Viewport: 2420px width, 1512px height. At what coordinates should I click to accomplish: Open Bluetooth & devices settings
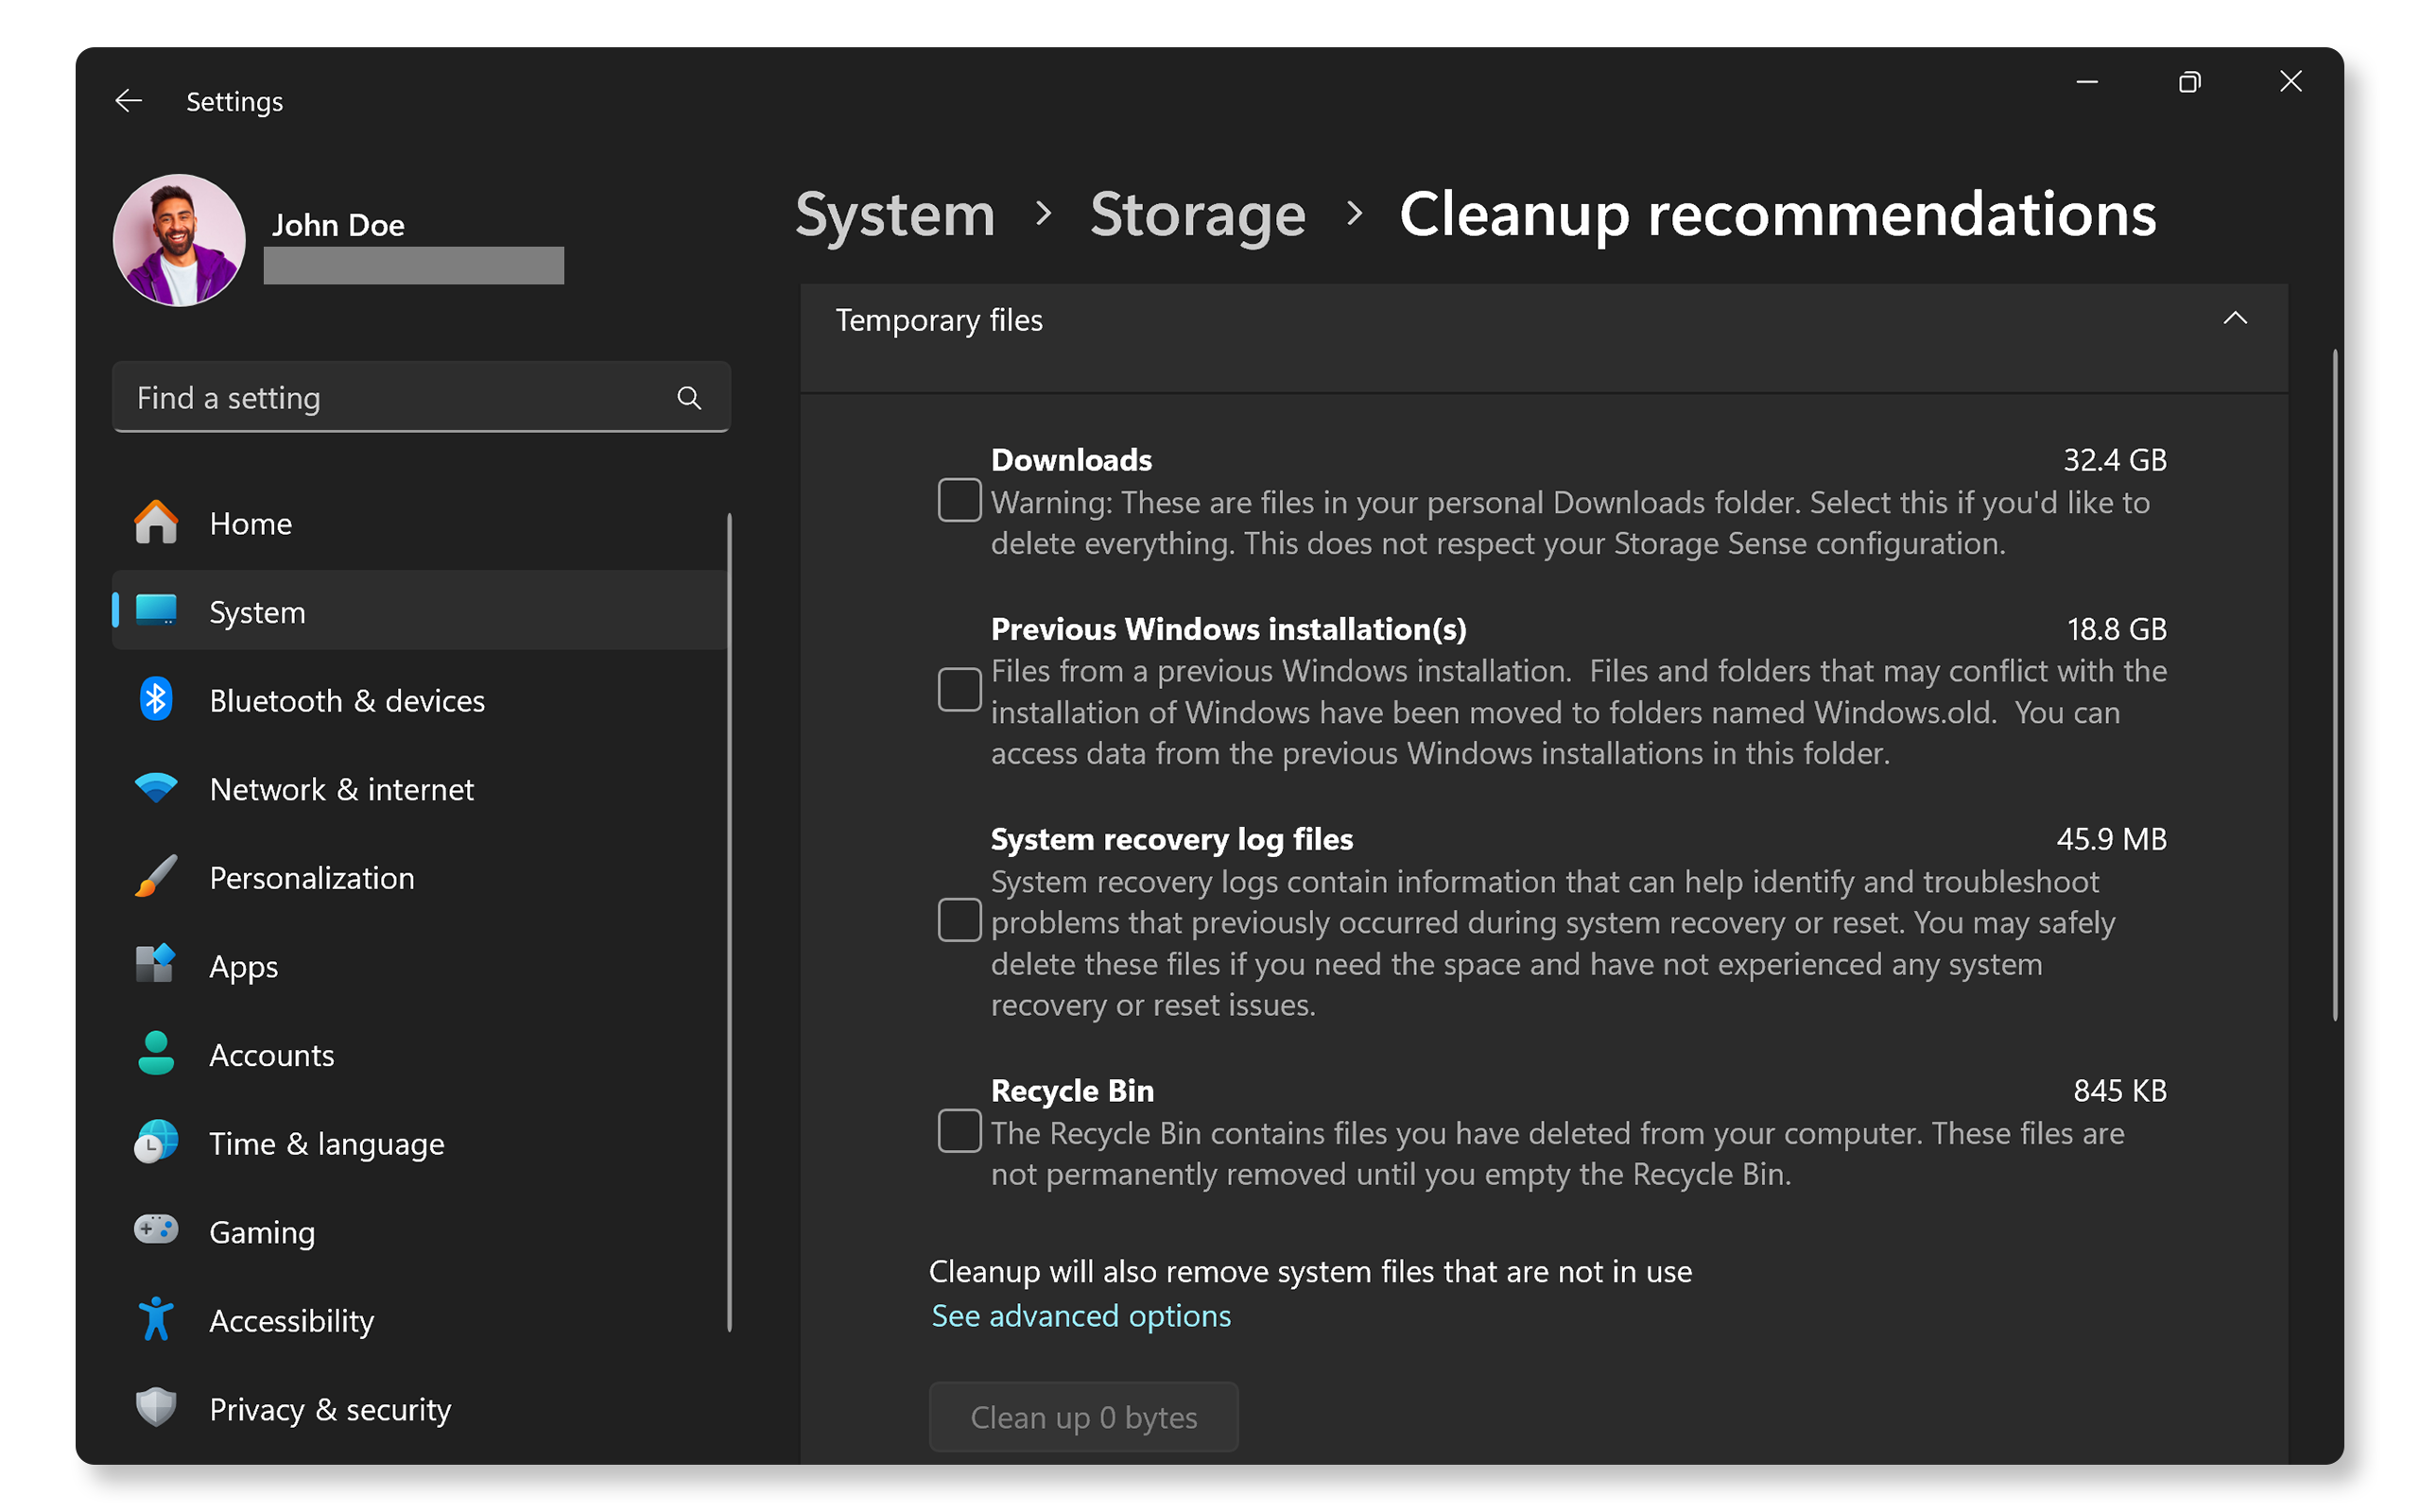pos(420,700)
